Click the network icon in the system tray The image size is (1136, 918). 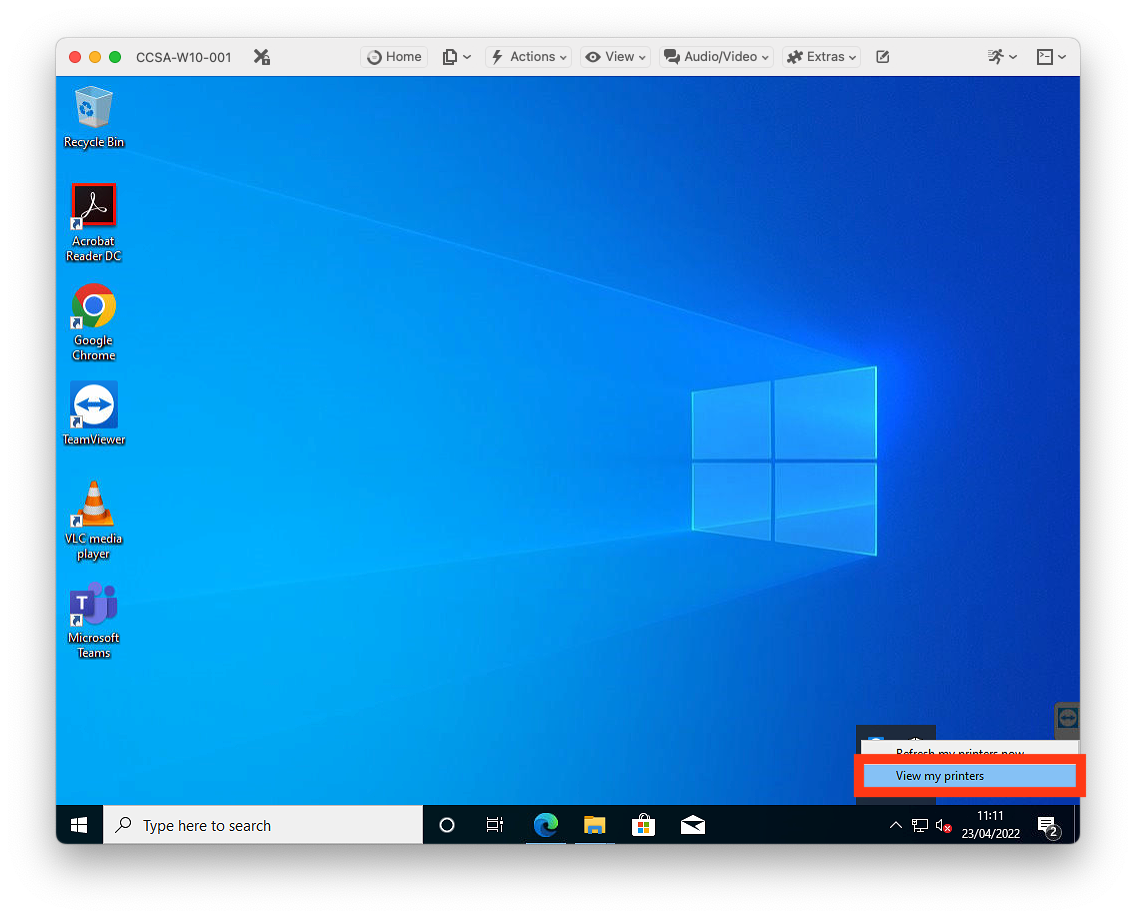(919, 825)
